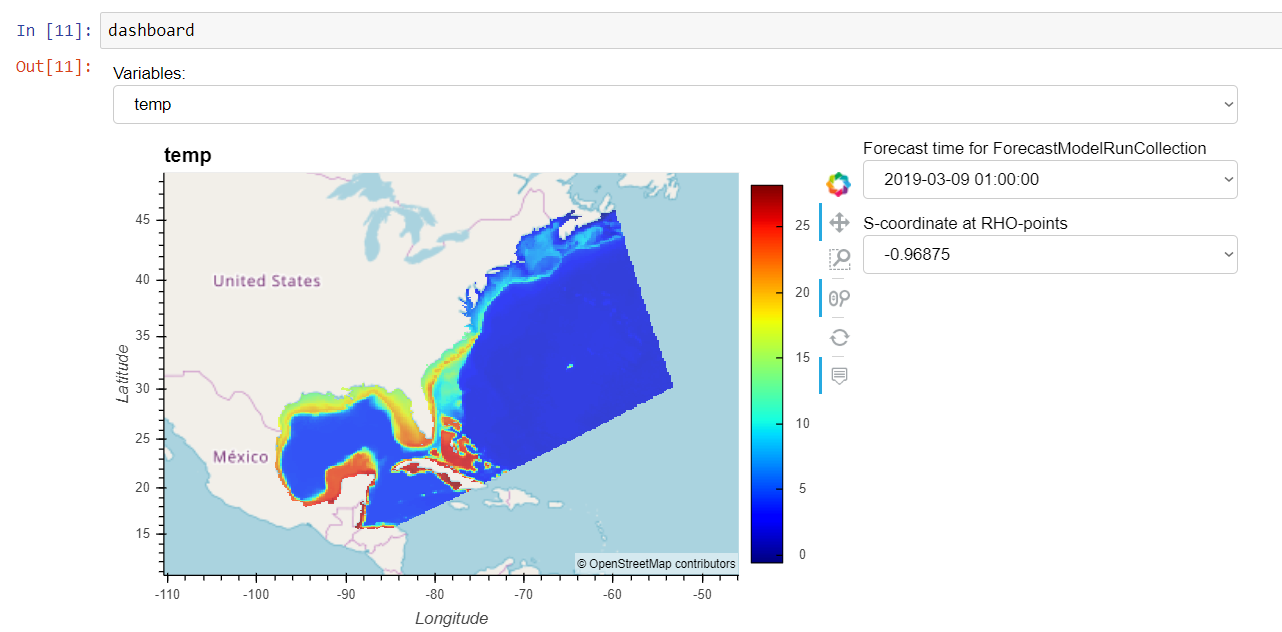This screenshot has height=632, width=1282.
Task: Toggle the Wheel Zoom tool
Action: 839,297
